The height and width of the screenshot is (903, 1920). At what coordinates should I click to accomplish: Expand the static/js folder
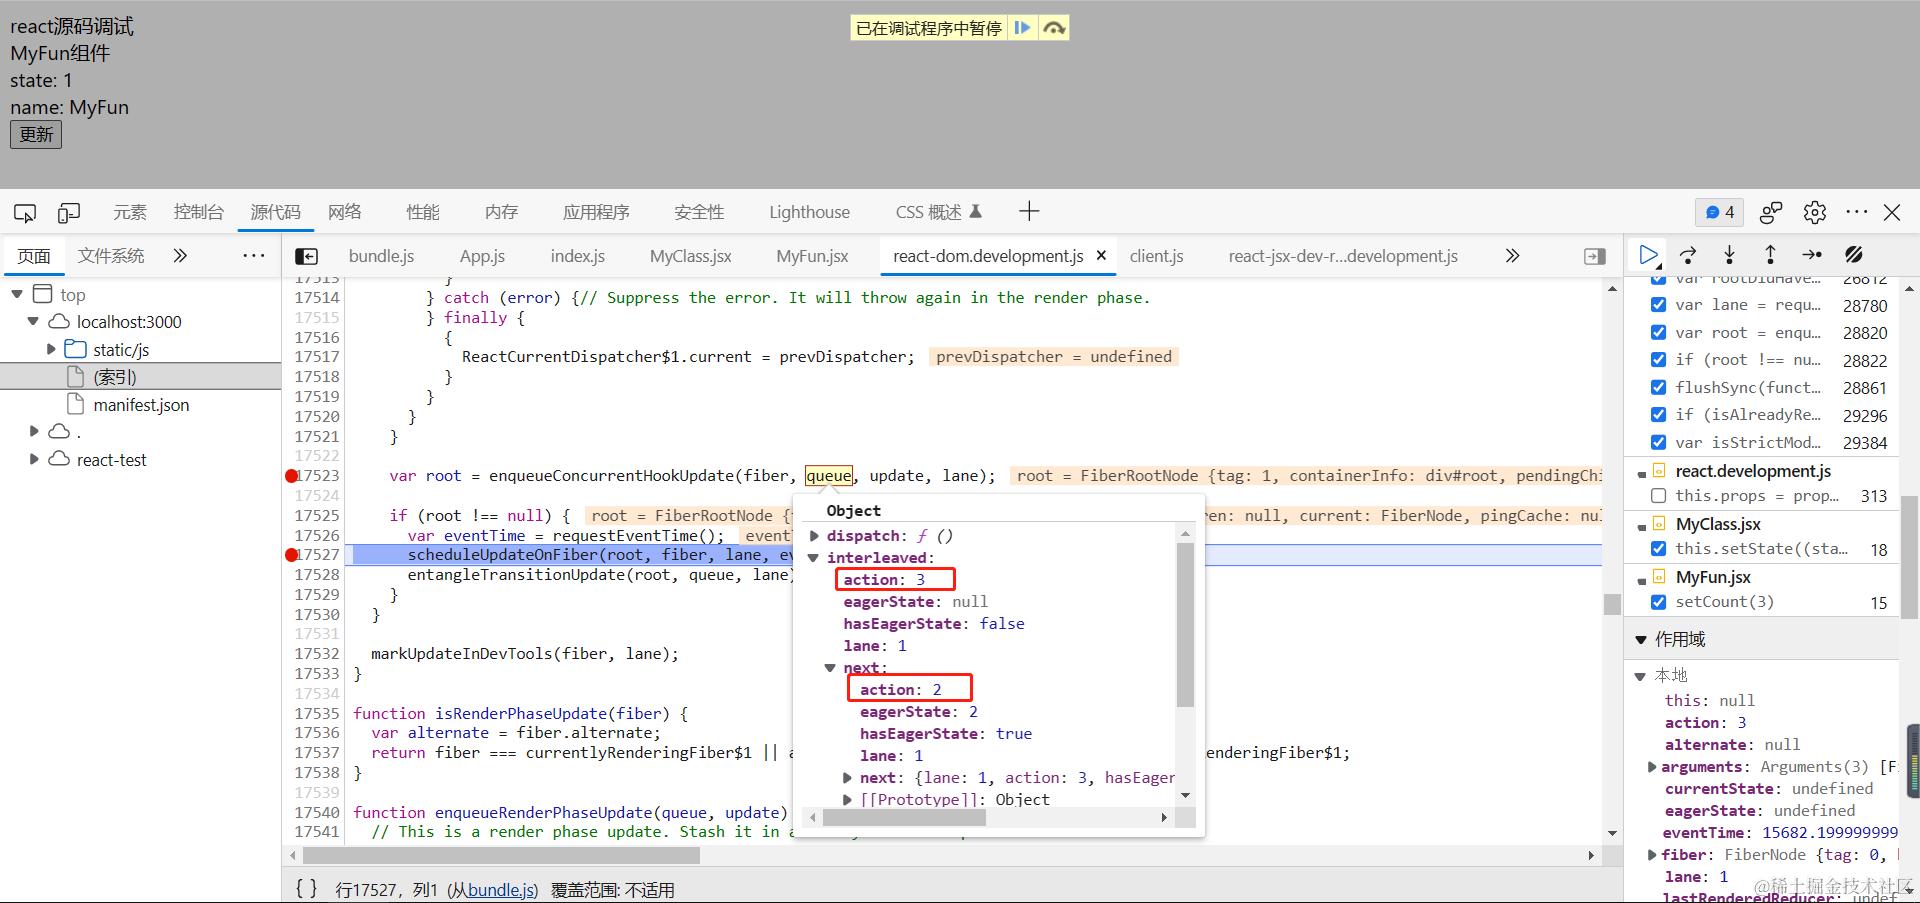(51, 349)
